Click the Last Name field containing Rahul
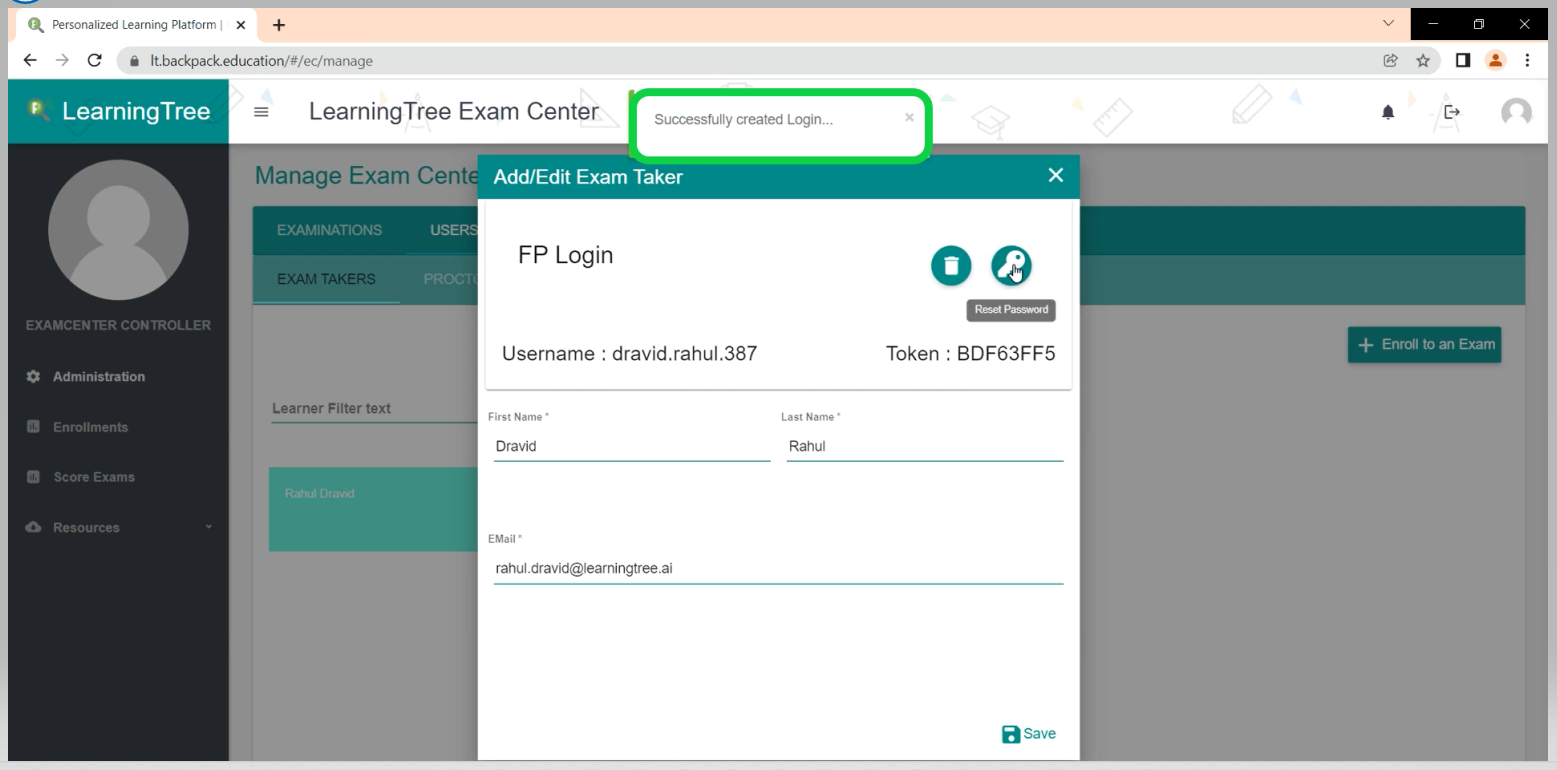 point(924,447)
